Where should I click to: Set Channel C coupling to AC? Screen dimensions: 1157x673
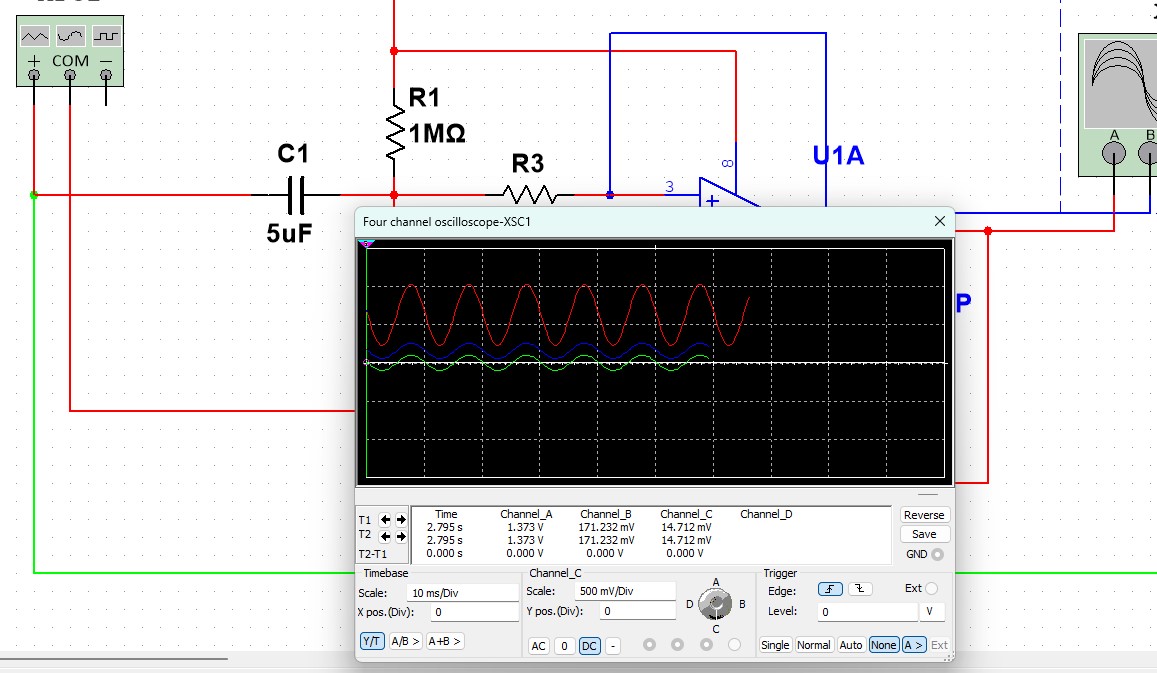[539, 646]
